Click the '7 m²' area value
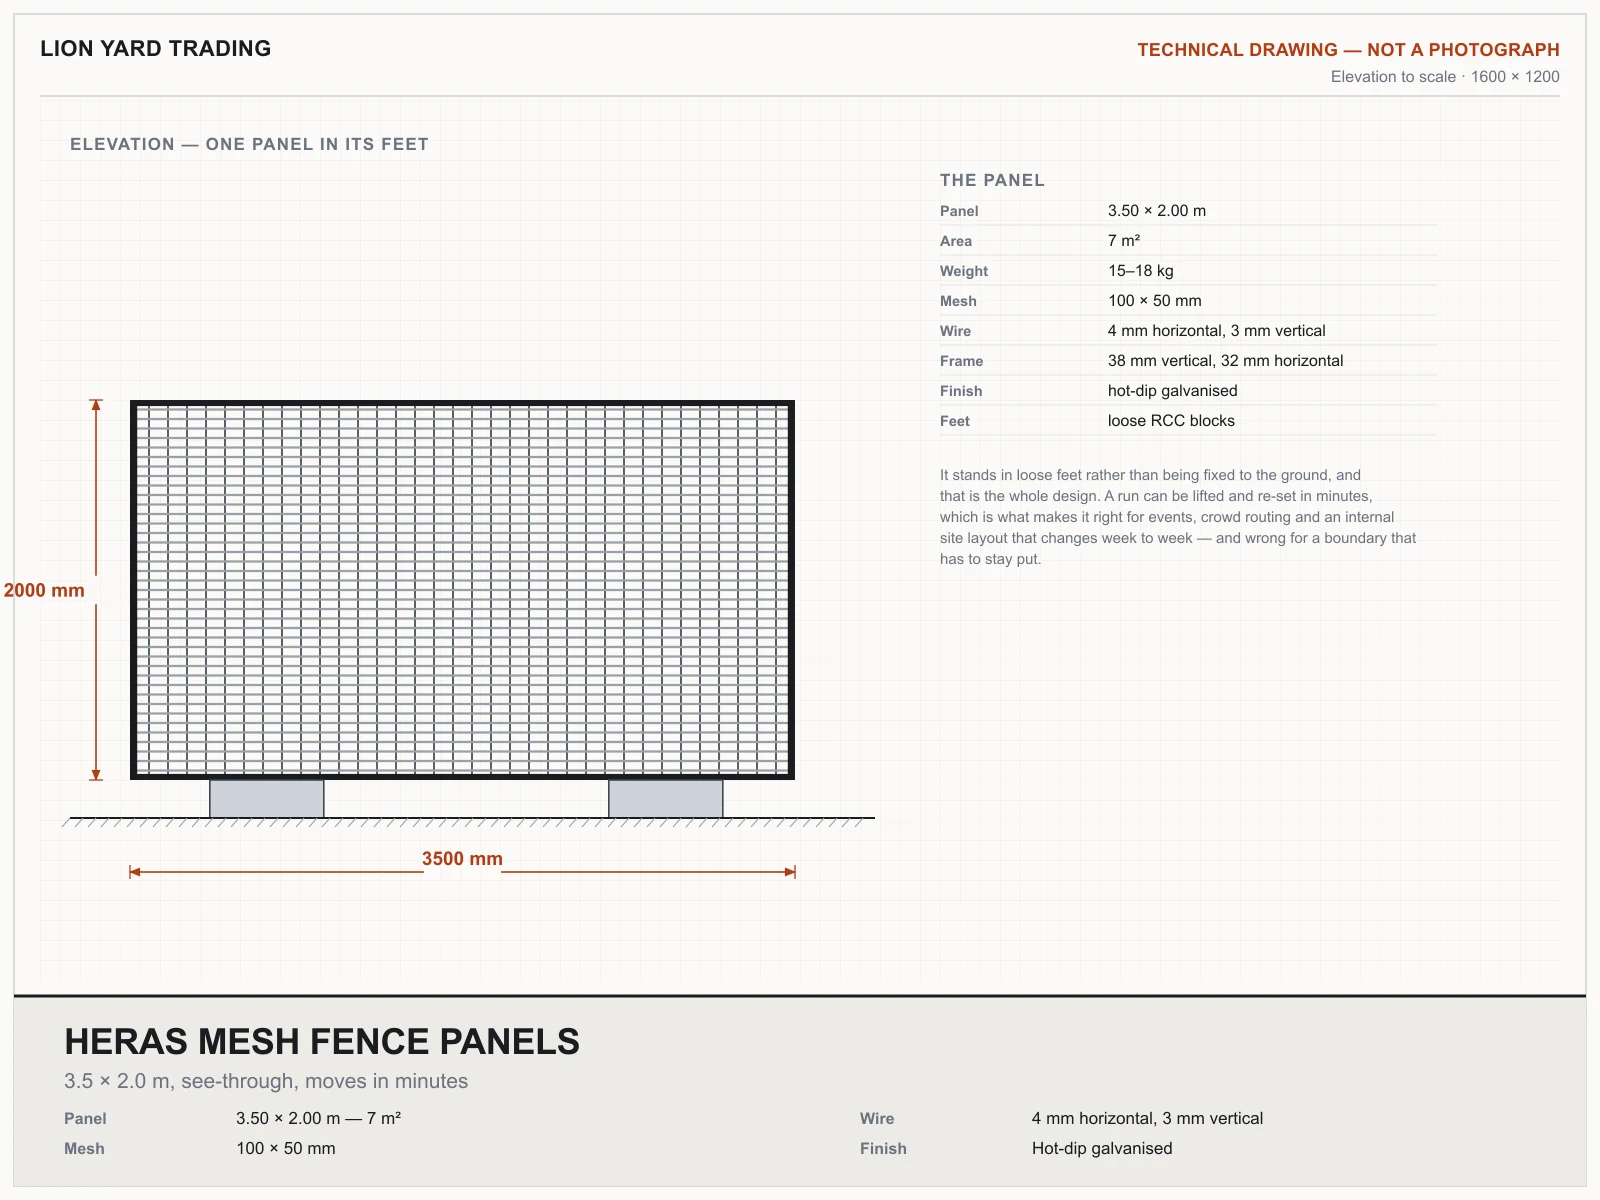 pos(1124,241)
